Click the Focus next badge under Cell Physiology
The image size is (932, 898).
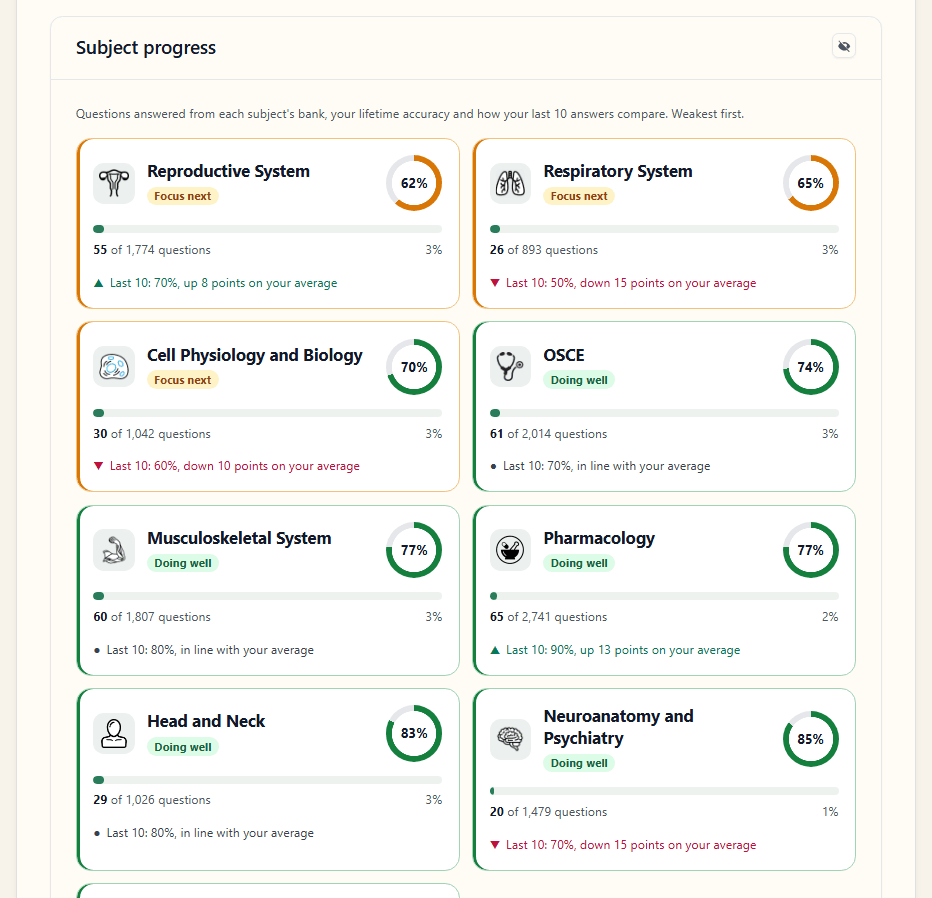pos(182,380)
